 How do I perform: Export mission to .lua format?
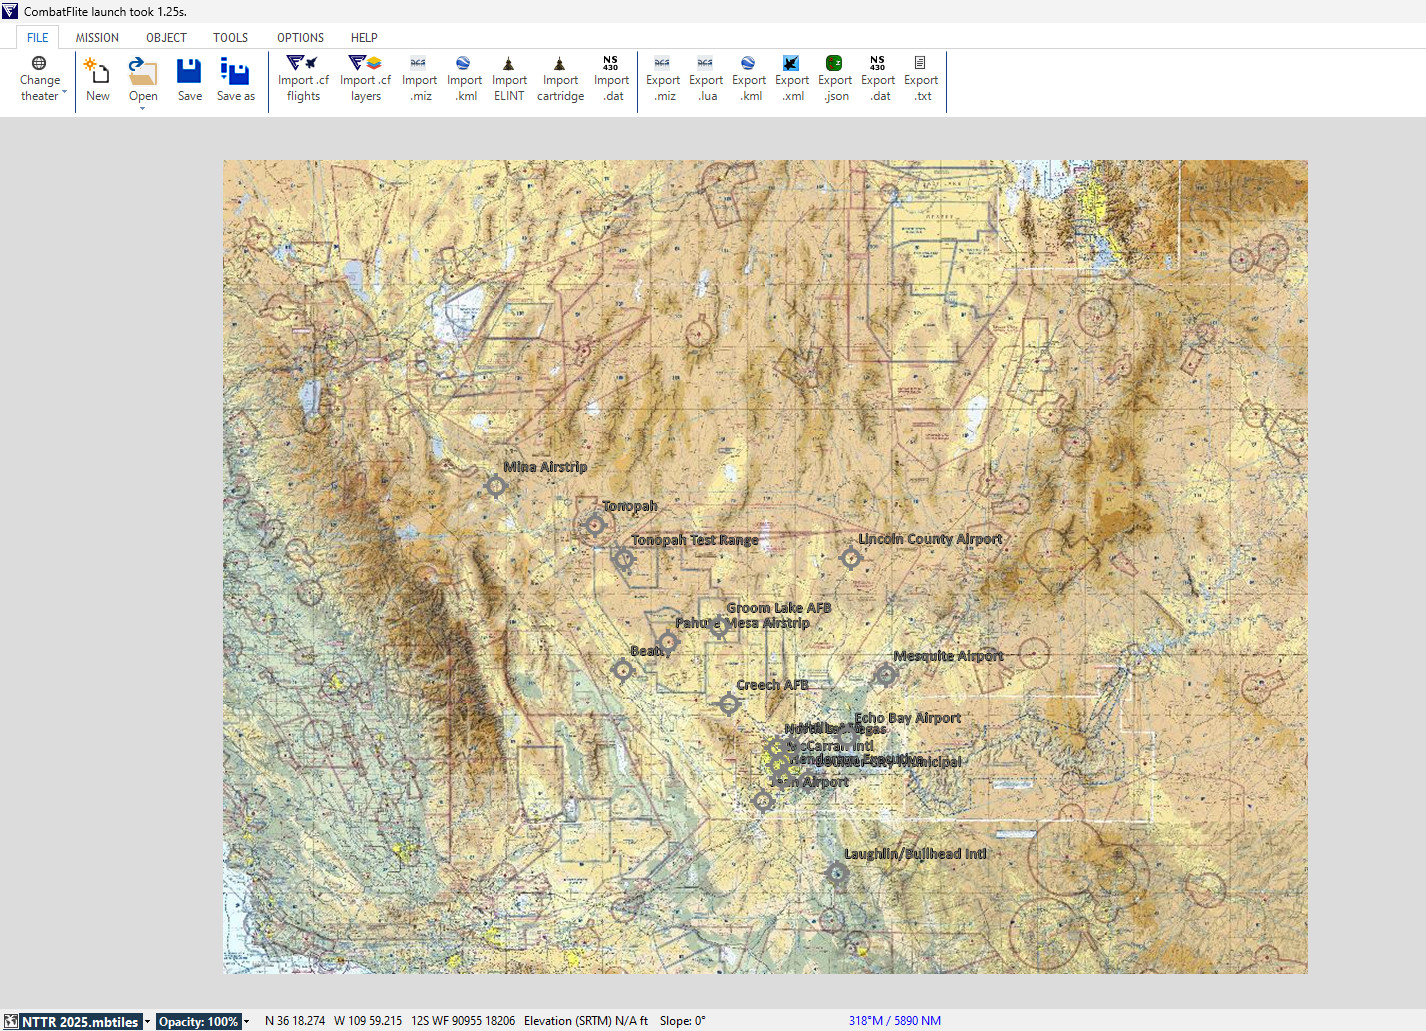(706, 78)
